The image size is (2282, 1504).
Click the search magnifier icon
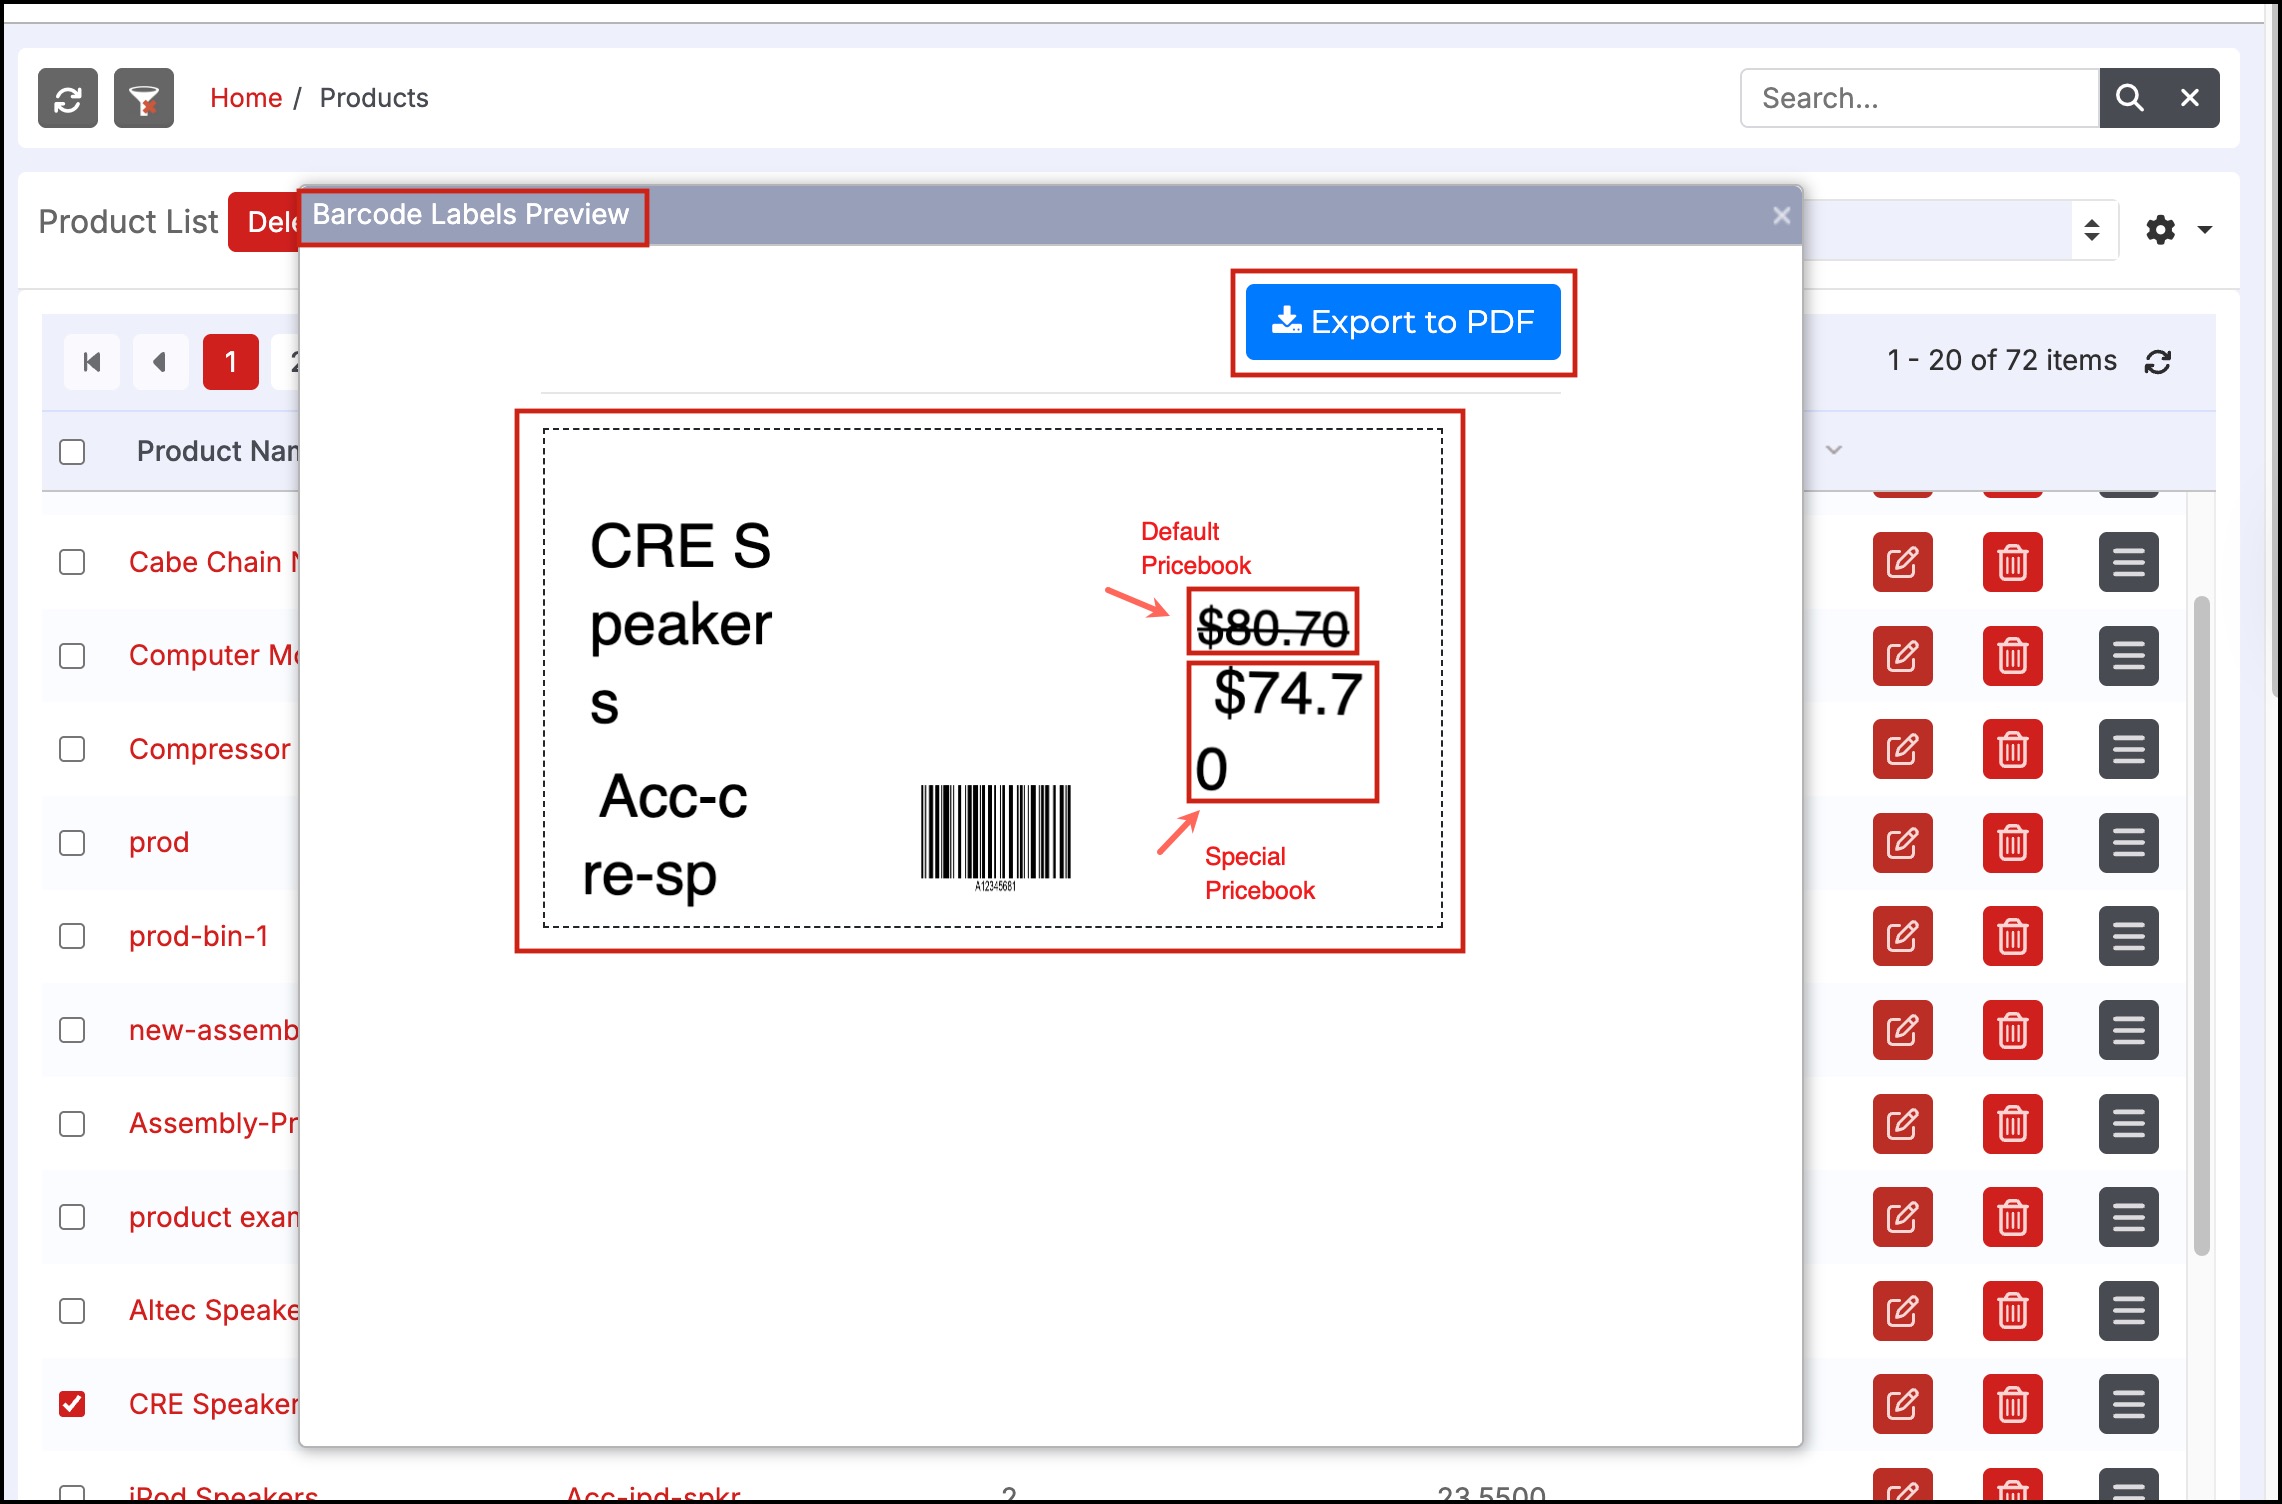(2129, 98)
